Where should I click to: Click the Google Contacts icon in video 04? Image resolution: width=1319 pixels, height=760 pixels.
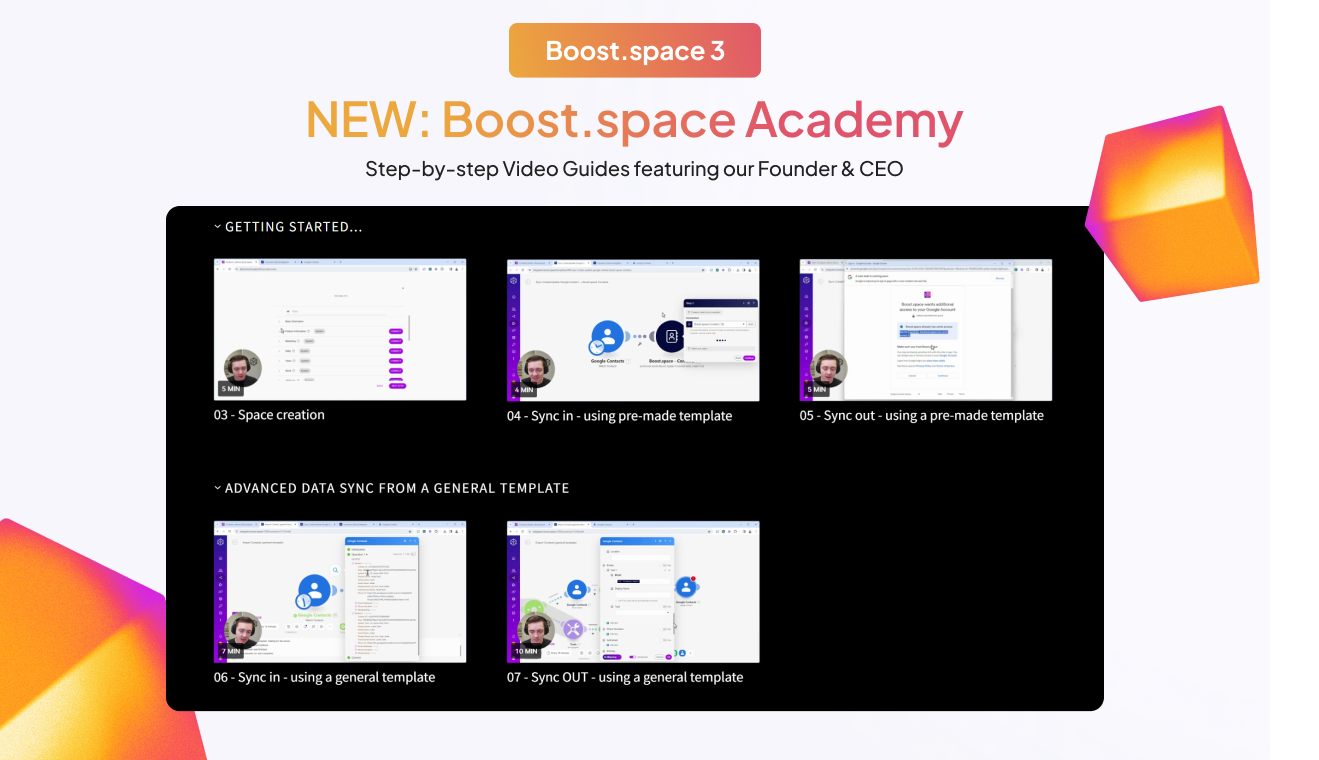(607, 338)
